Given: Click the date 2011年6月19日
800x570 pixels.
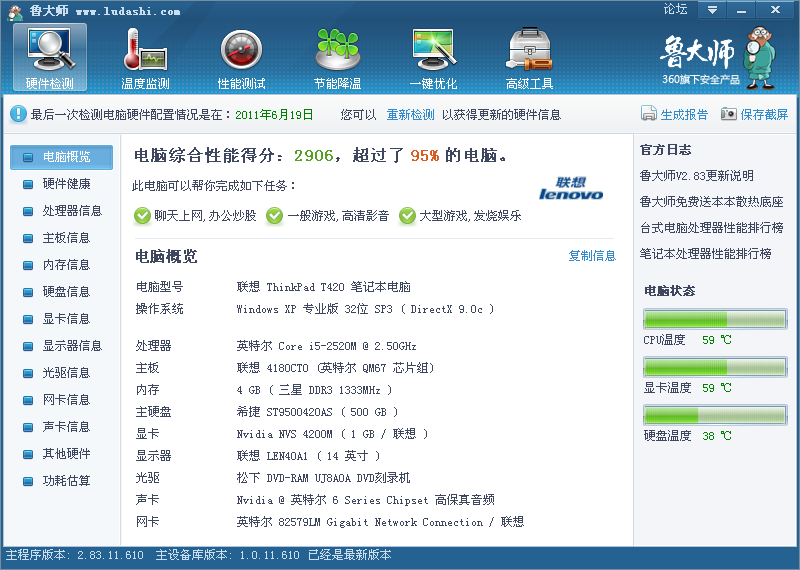Looking at the screenshot, I should (274, 115).
